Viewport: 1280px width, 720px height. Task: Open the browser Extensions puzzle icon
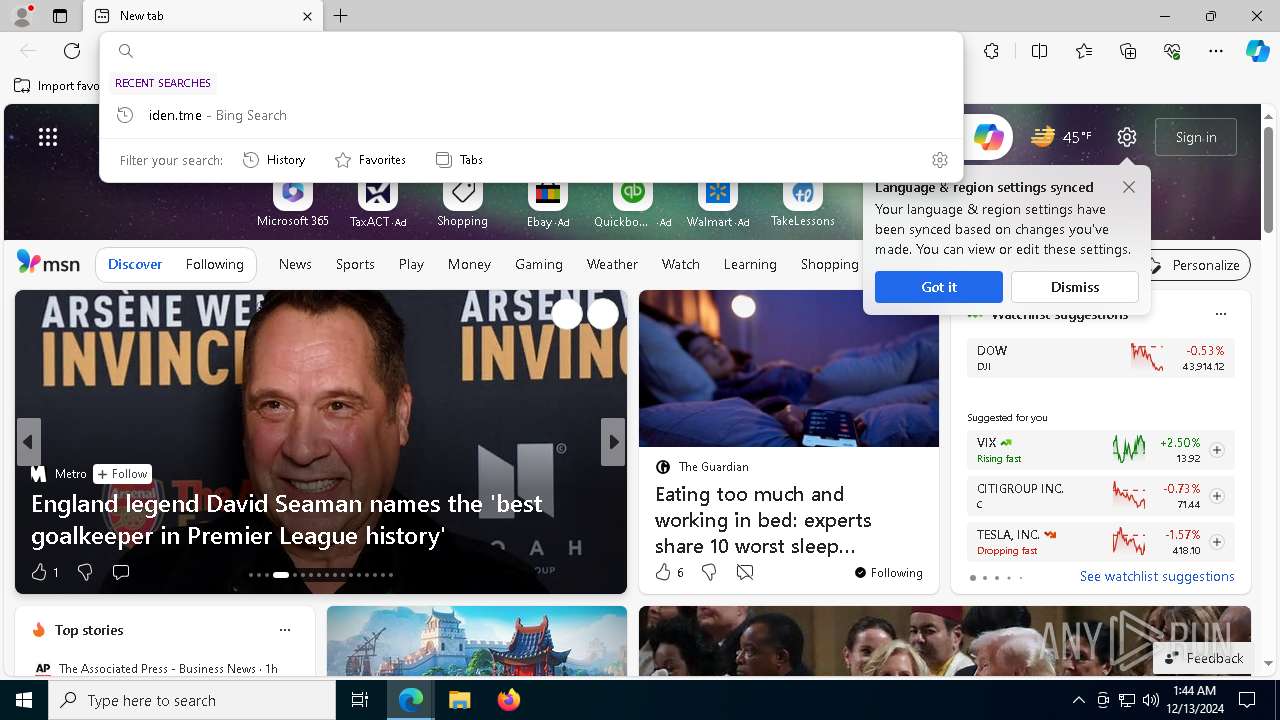tap(991, 51)
